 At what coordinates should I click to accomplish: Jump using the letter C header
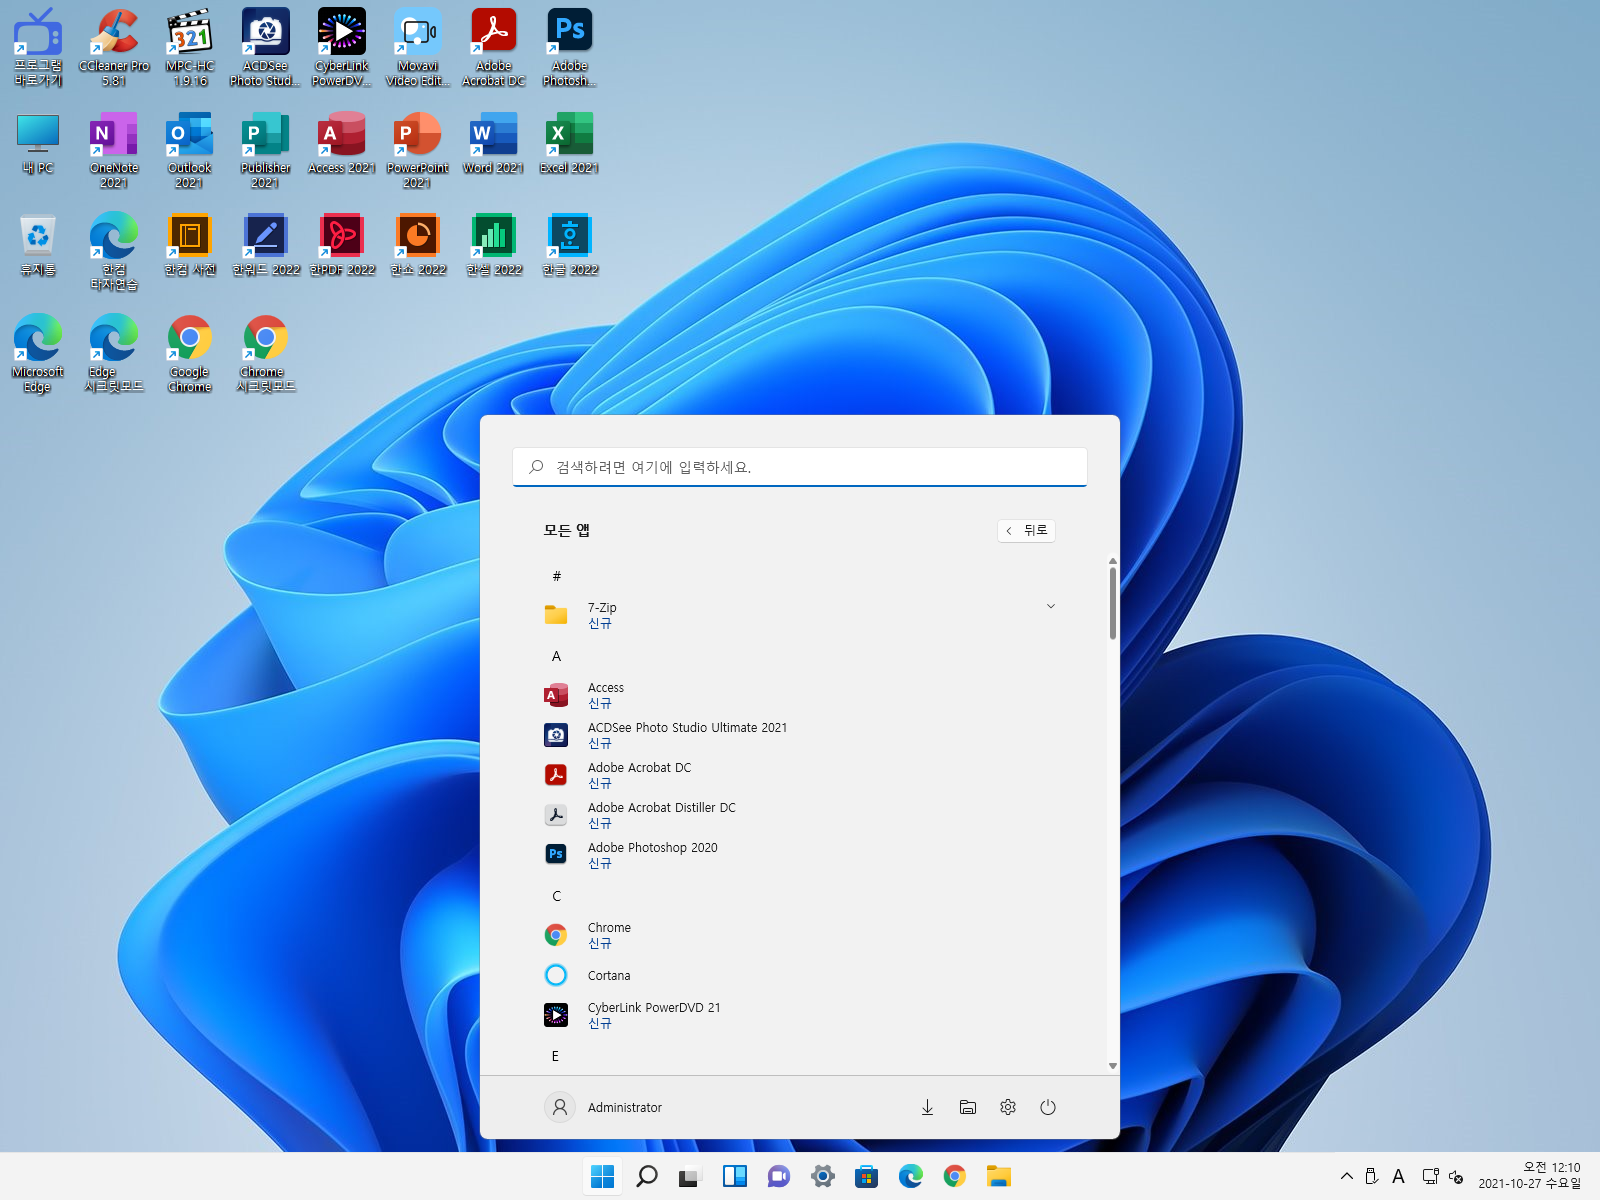click(x=556, y=896)
